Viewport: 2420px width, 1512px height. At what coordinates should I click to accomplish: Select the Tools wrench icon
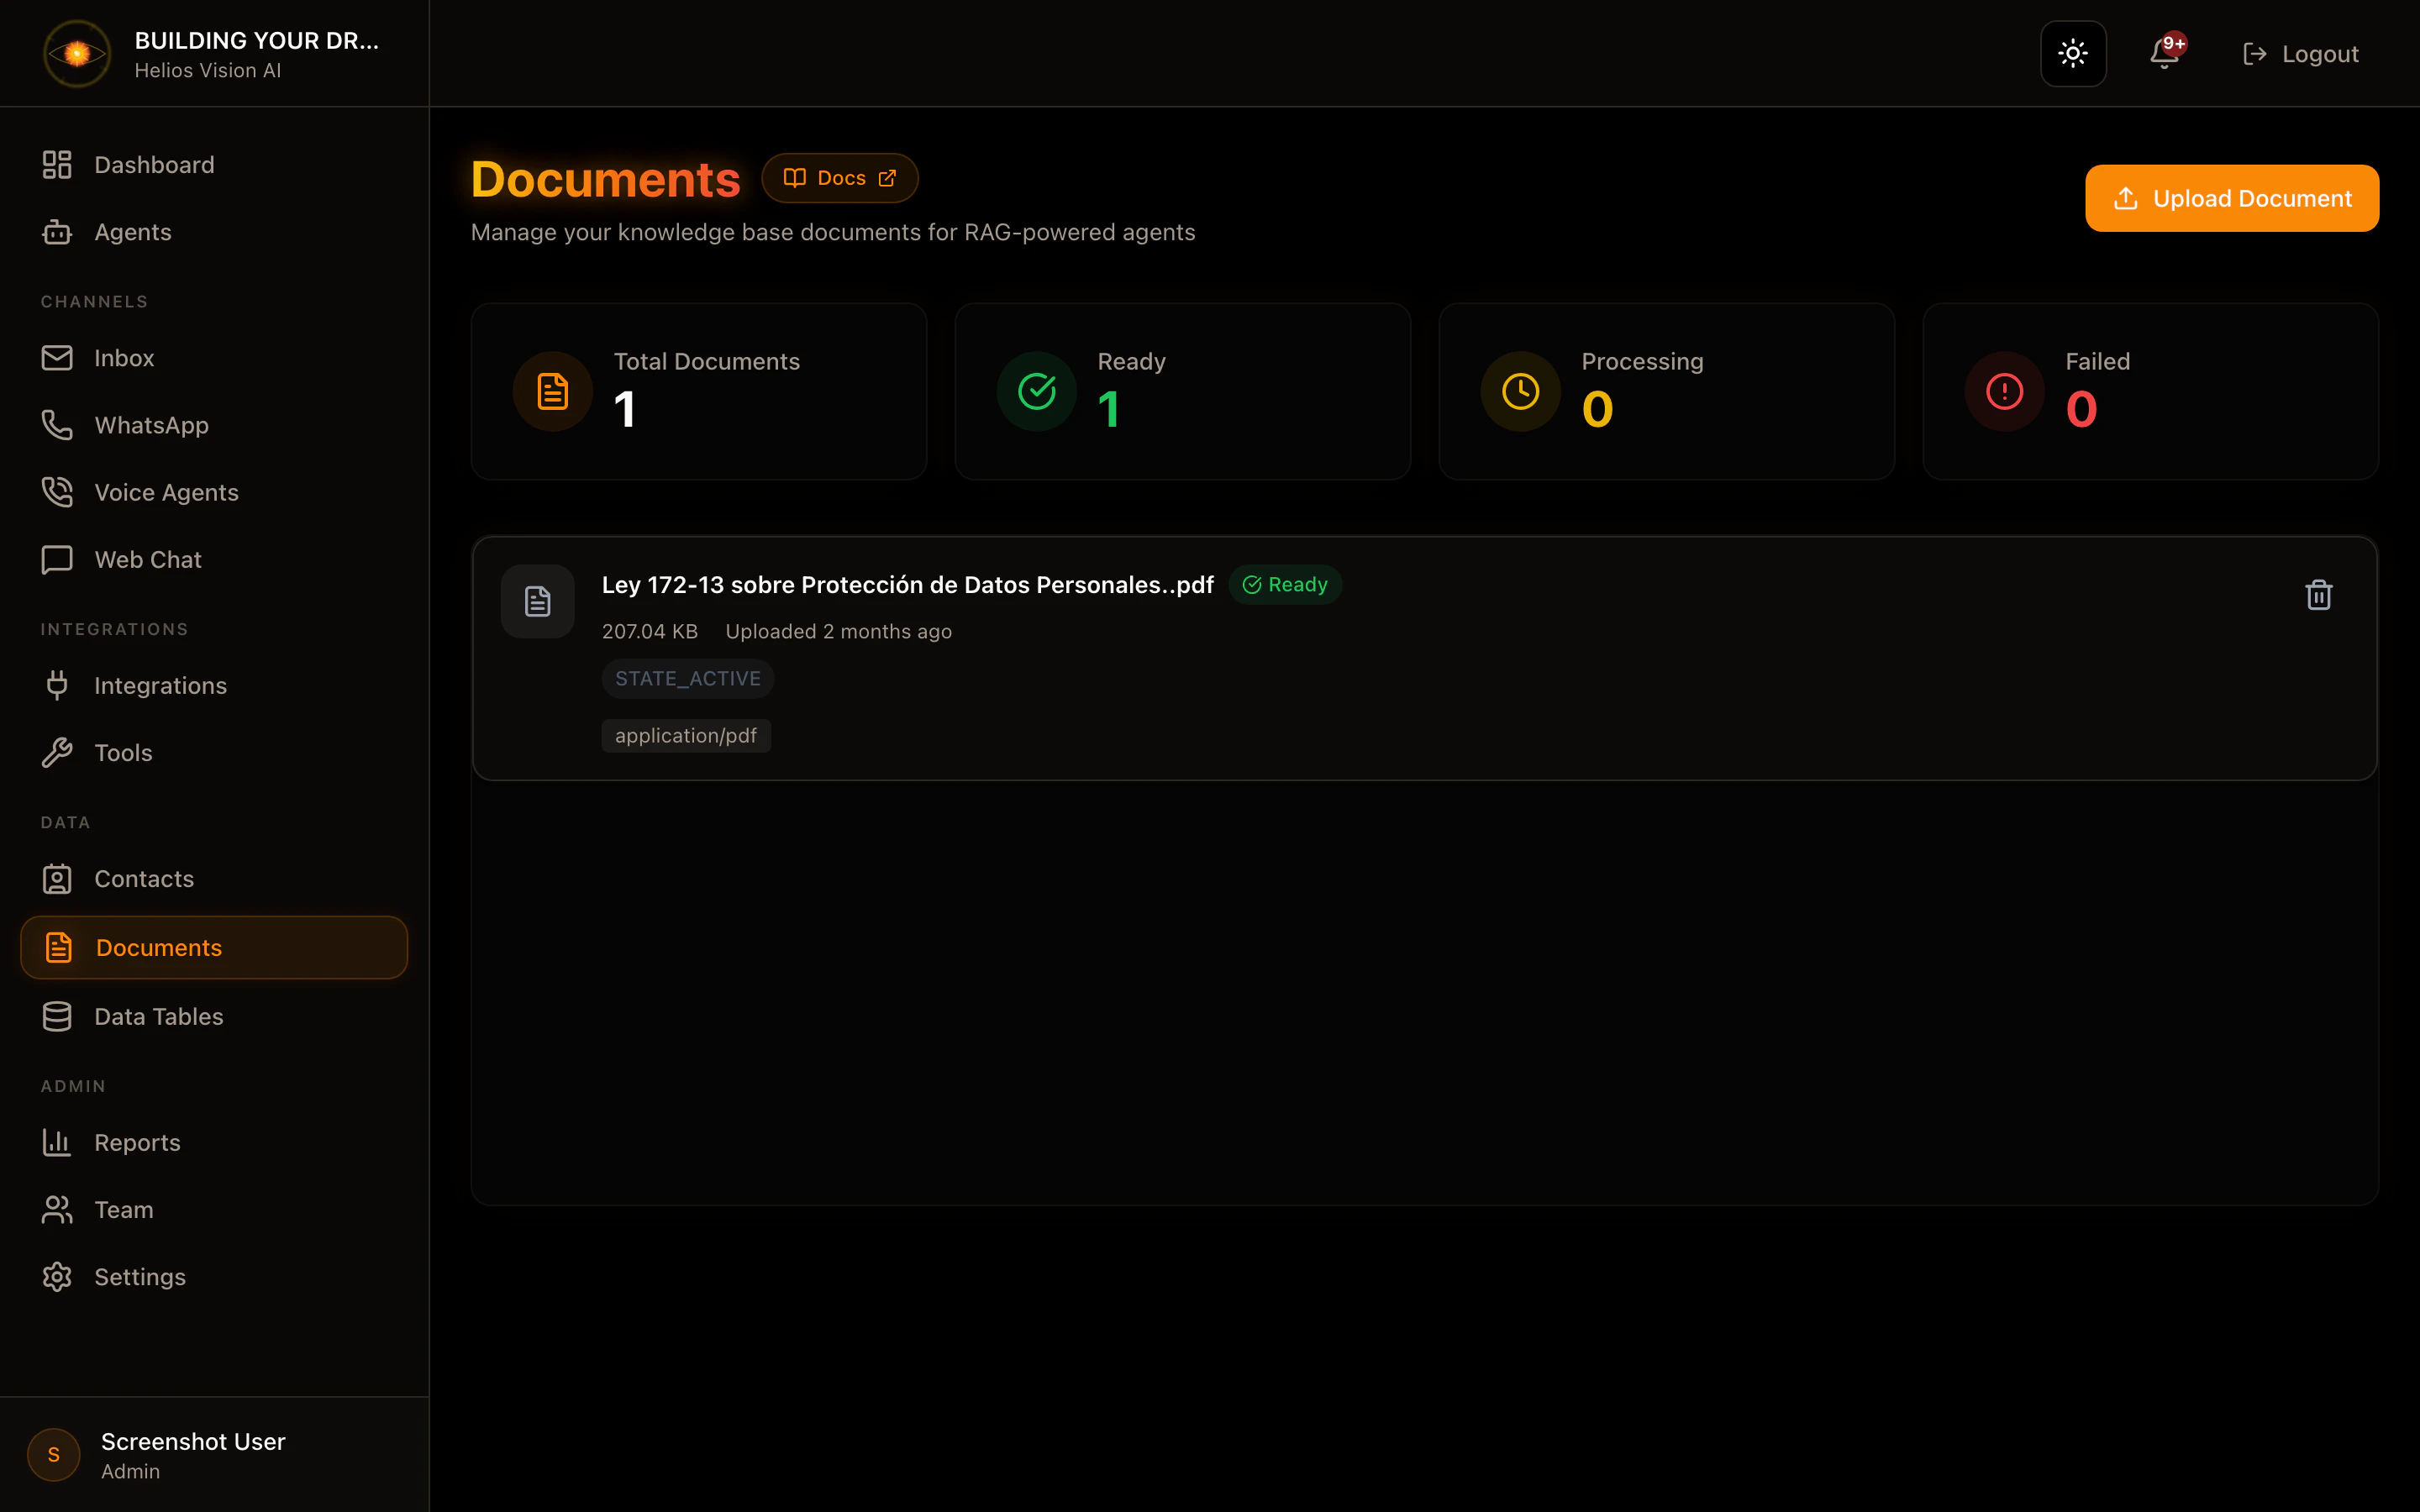pyautogui.click(x=57, y=752)
